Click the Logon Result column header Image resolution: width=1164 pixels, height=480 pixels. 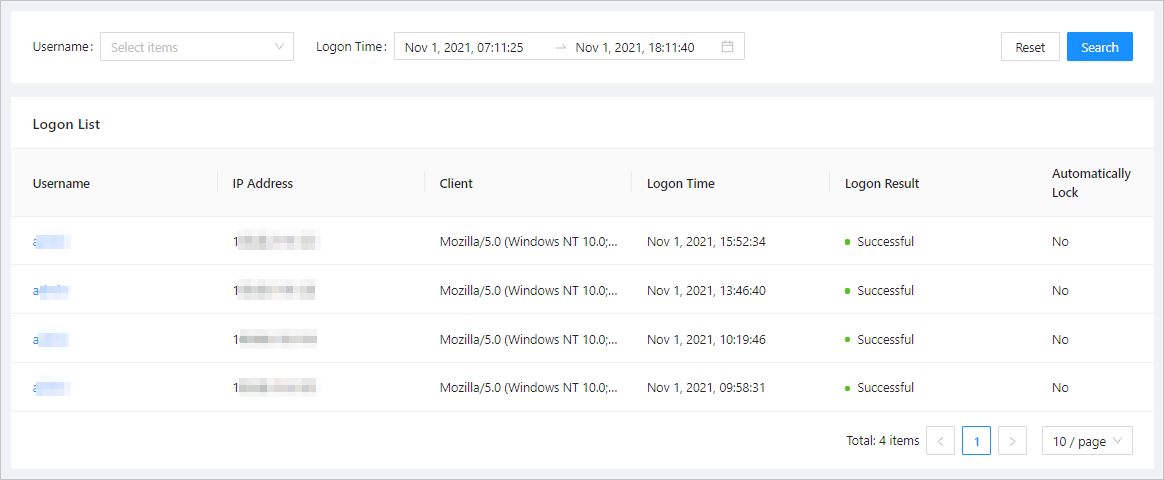point(881,183)
